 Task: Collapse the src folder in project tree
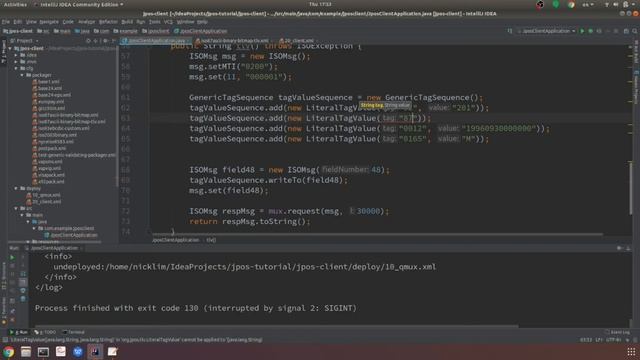(x=16, y=208)
